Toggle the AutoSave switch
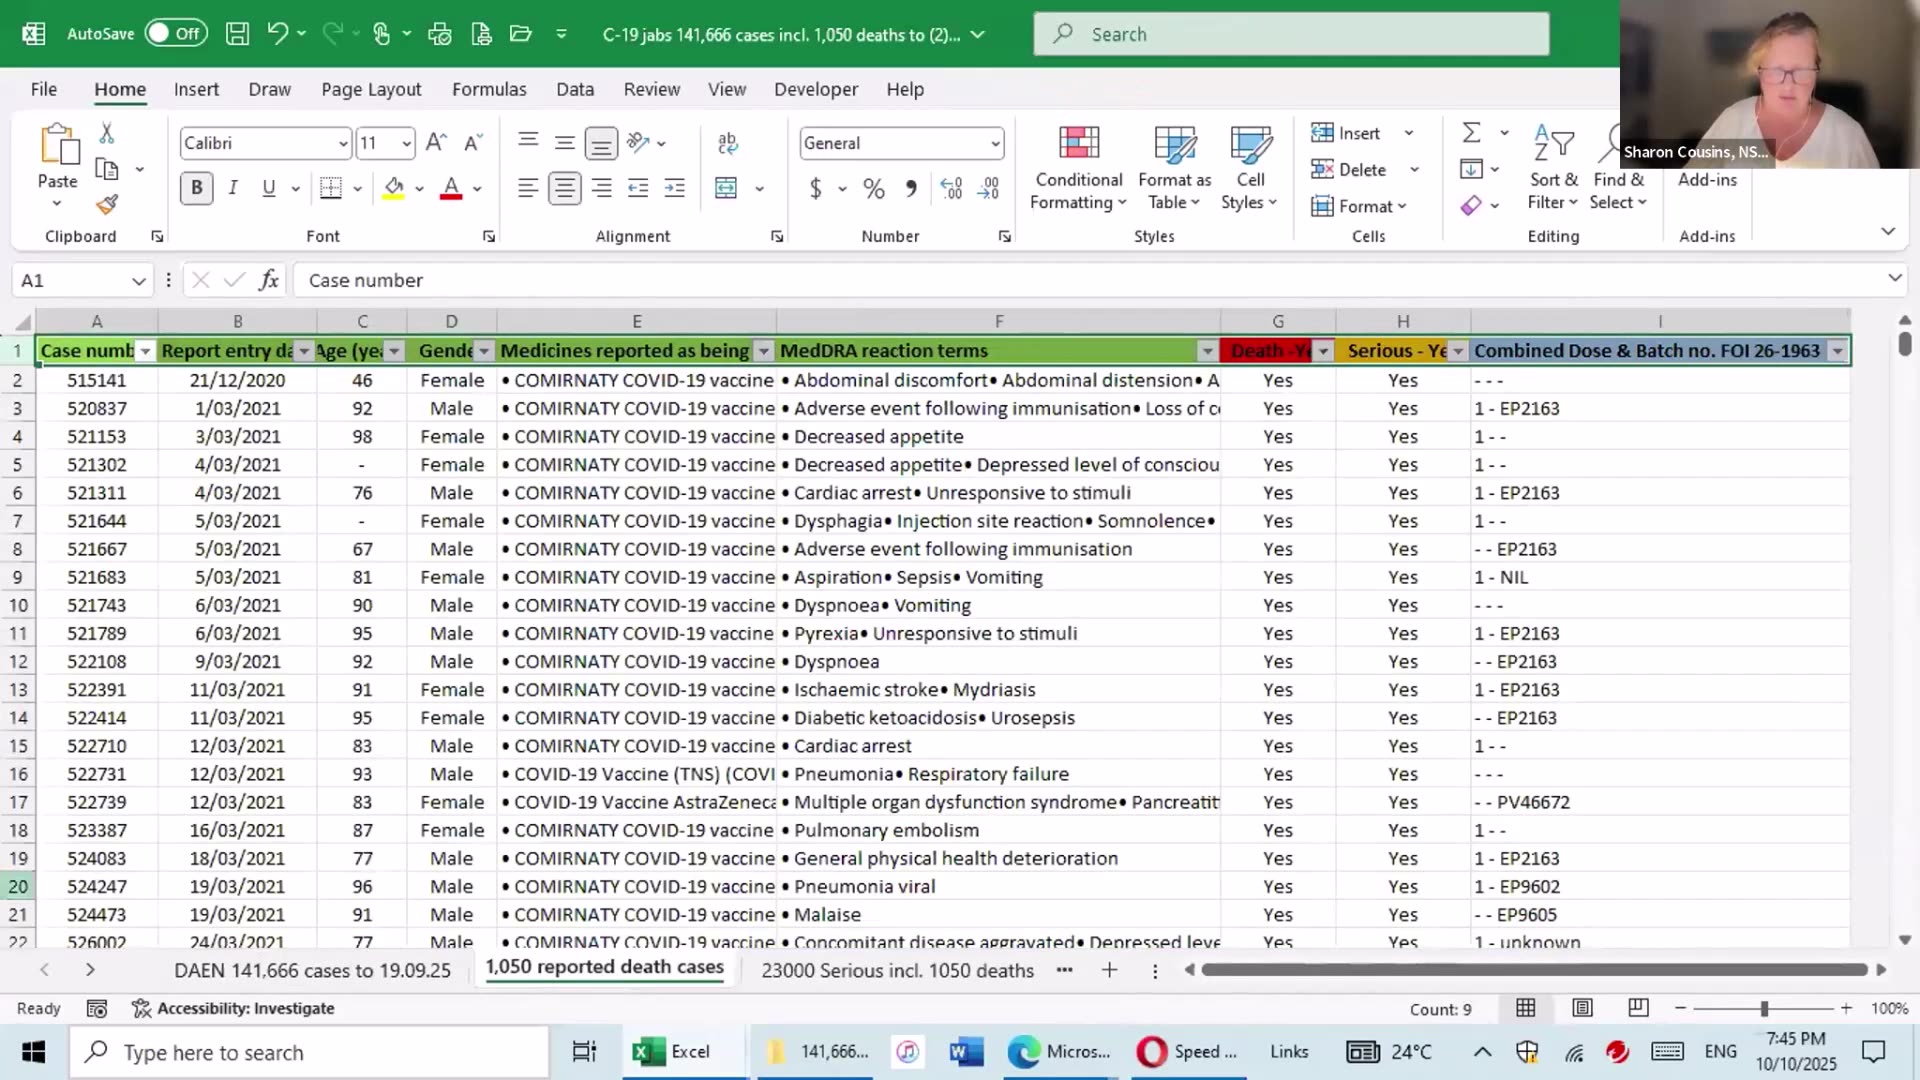 point(175,33)
